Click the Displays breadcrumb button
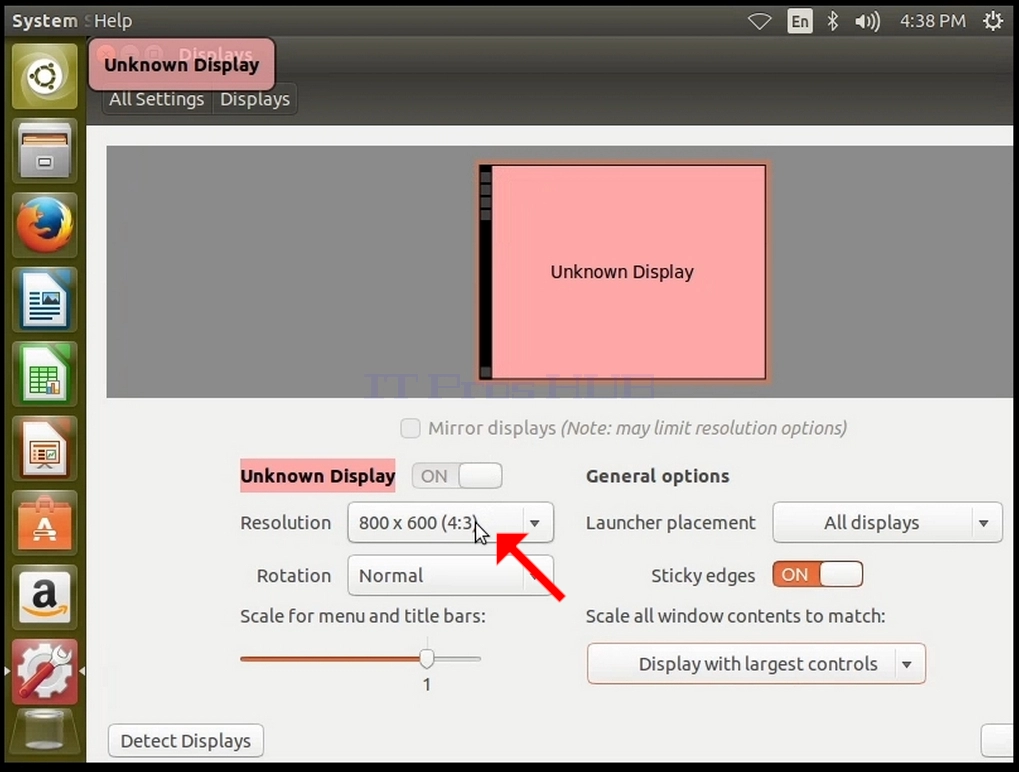Screen dimensions: 1019x772 255,99
